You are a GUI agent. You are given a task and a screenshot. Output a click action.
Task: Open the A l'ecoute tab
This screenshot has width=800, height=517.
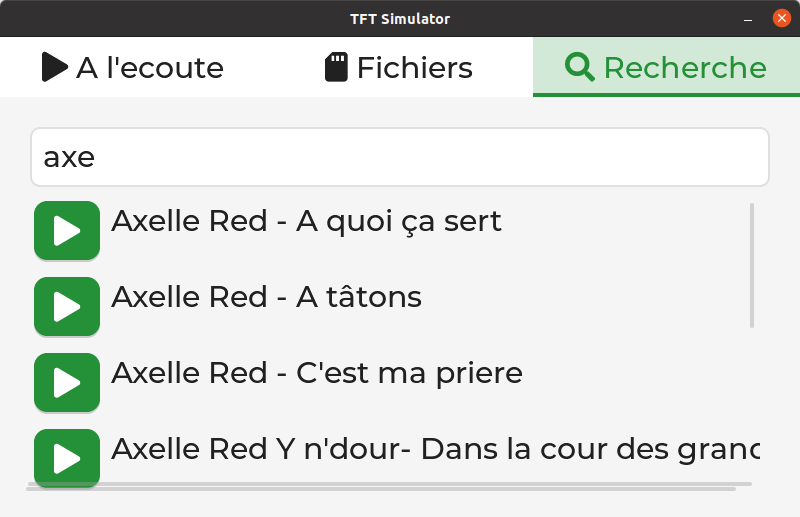coord(133,67)
